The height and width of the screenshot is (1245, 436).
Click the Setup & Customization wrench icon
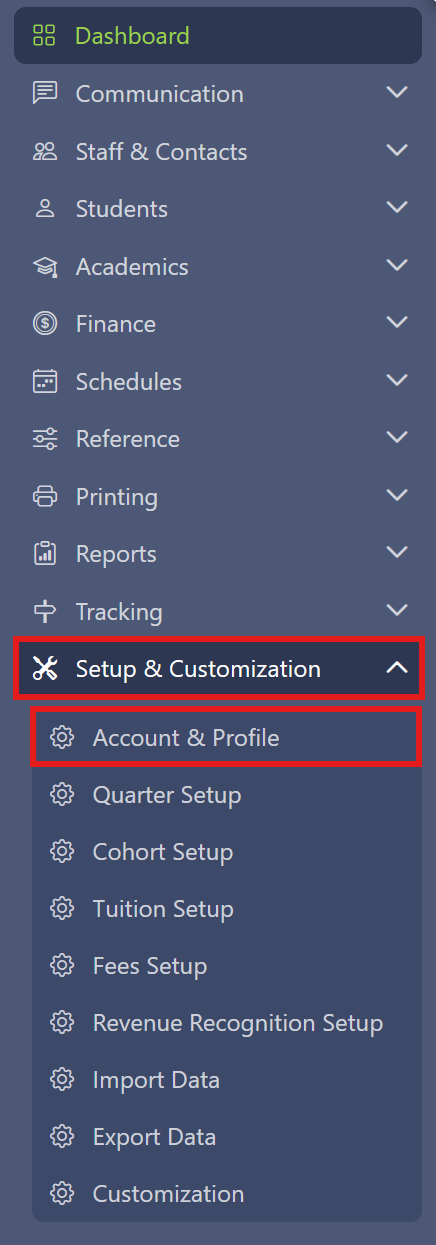point(45,668)
